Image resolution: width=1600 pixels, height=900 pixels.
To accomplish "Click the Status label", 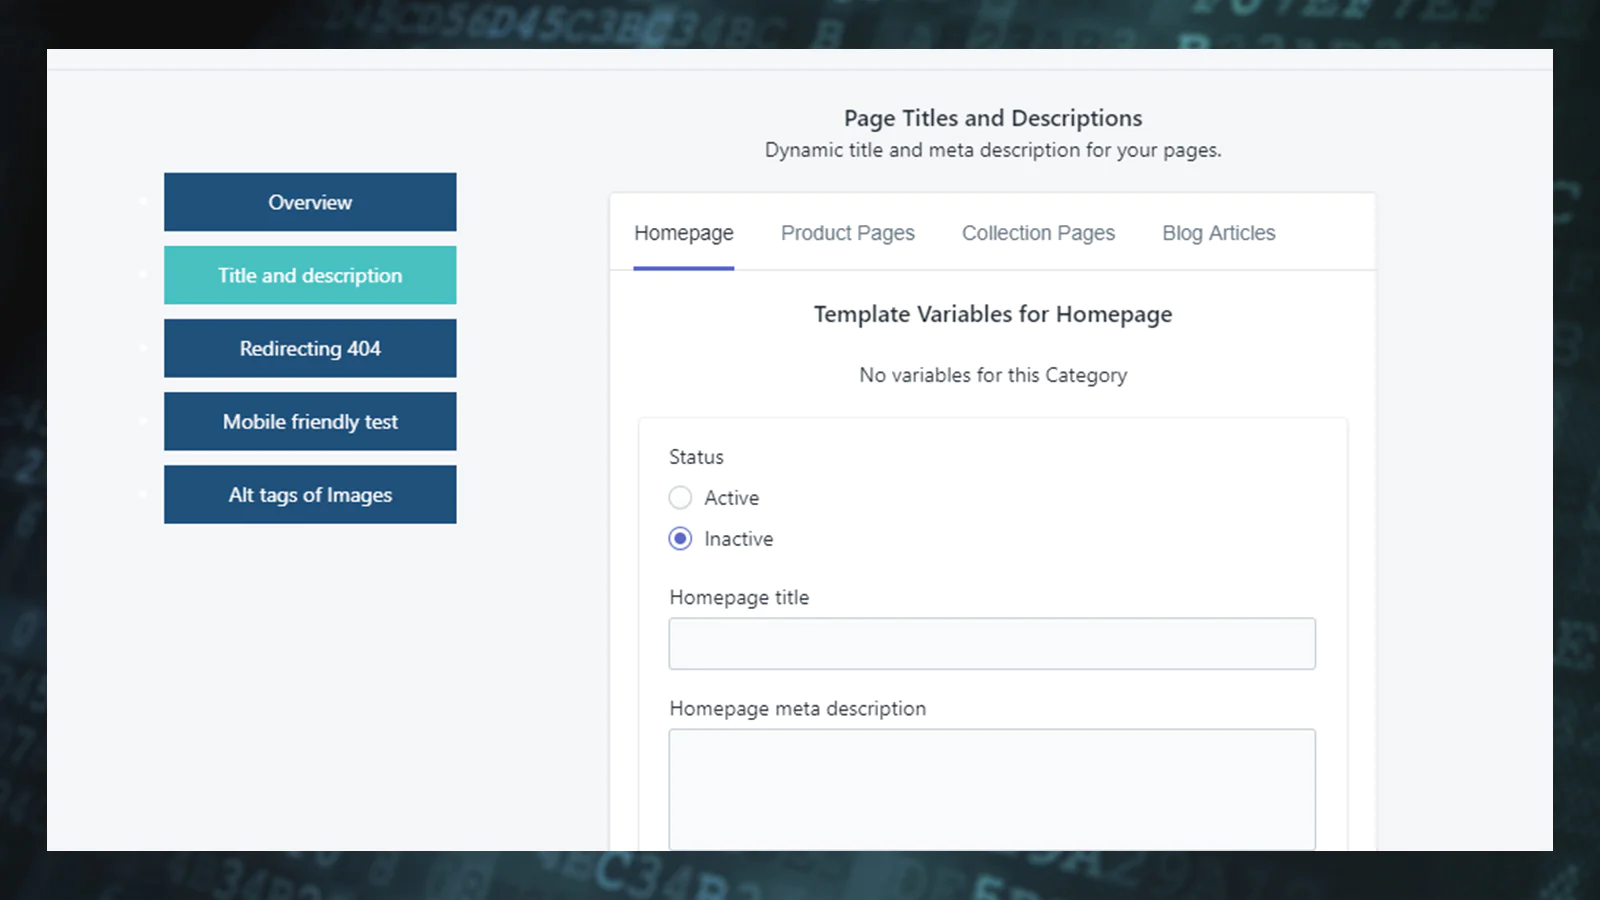I will click(x=696, y=457).
